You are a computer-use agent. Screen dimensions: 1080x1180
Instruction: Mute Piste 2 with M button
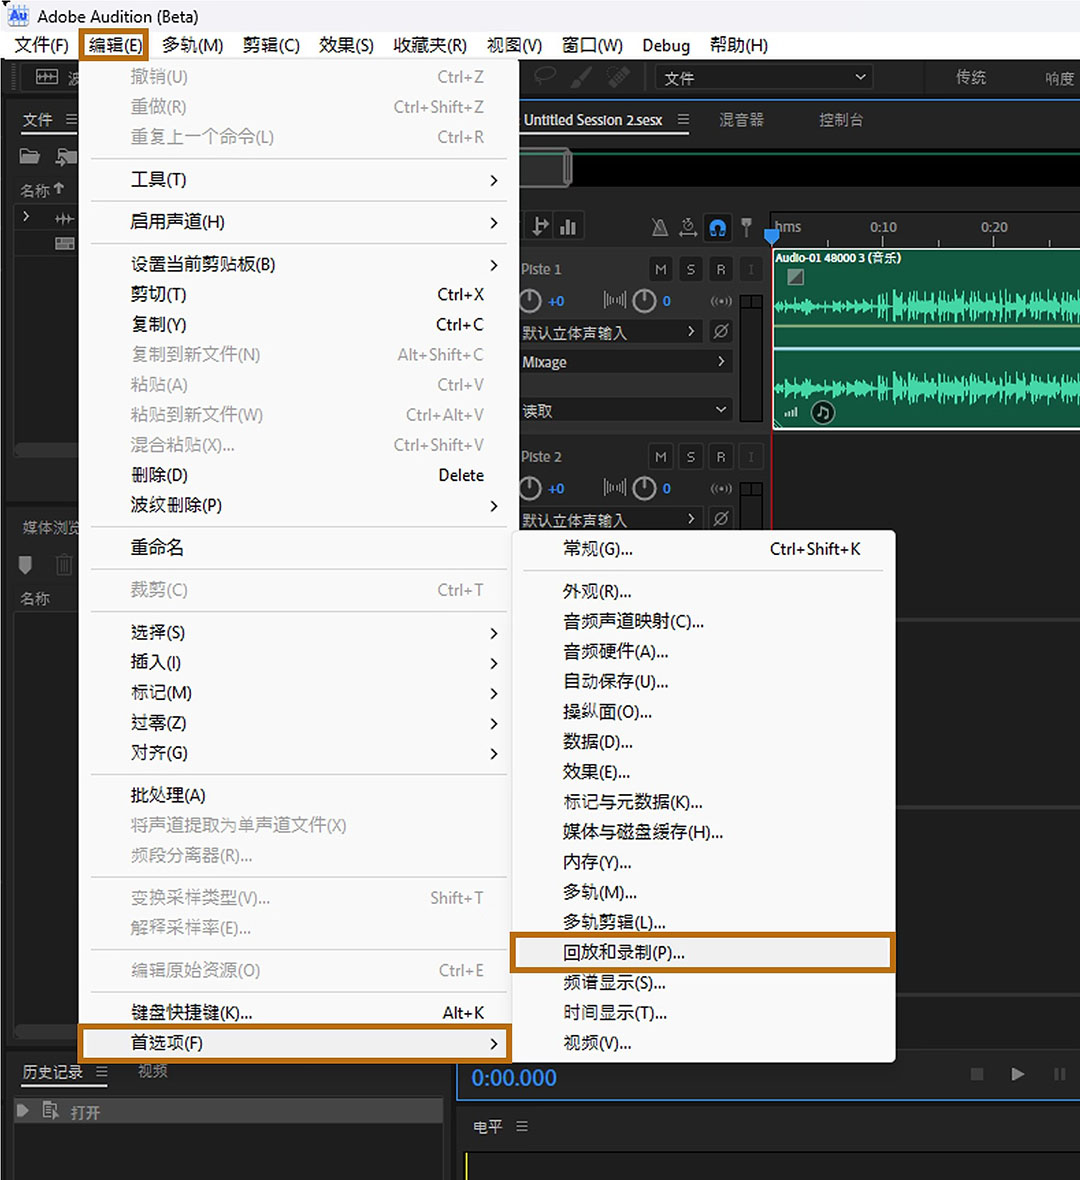(x=661, y=457)
